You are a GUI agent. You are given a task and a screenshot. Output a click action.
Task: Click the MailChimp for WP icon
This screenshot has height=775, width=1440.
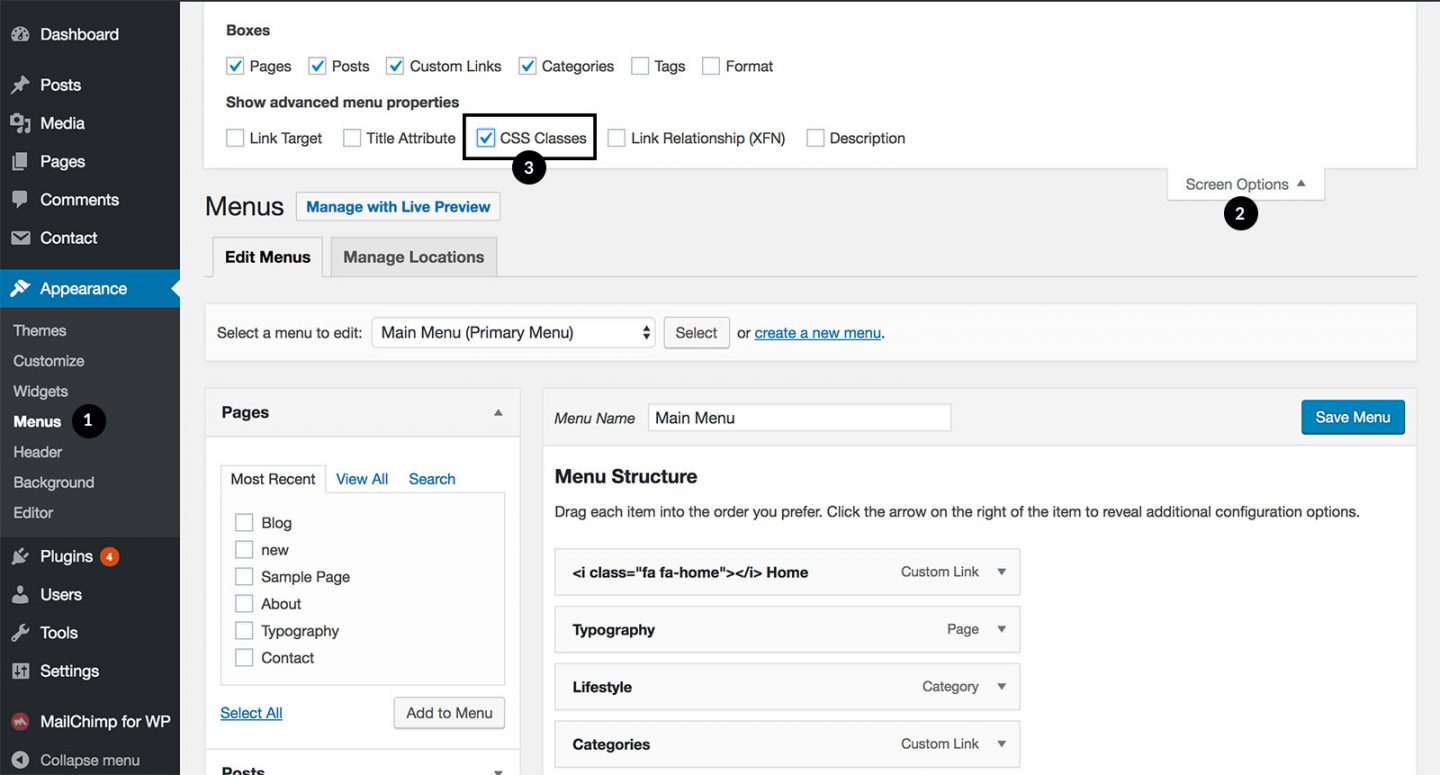pos(20,722)
